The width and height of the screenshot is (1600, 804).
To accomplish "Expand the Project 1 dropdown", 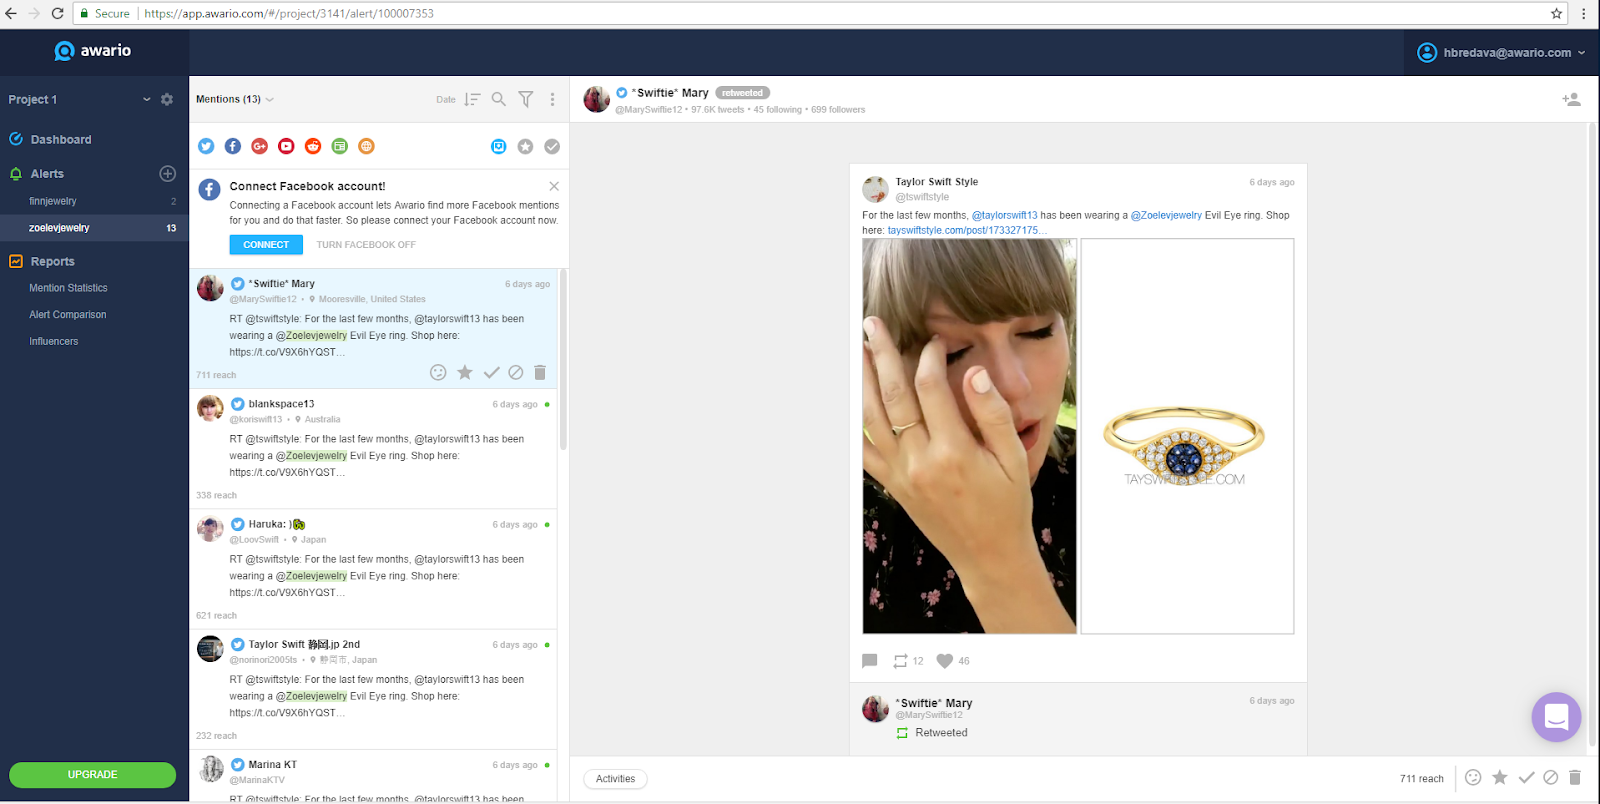I will [x=147, y=100].
